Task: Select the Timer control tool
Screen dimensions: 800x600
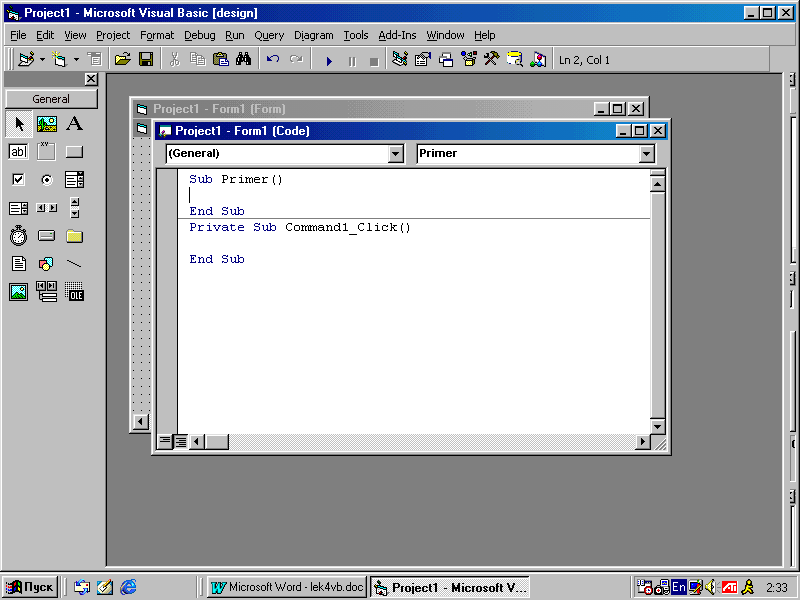Action: (19, 236)
